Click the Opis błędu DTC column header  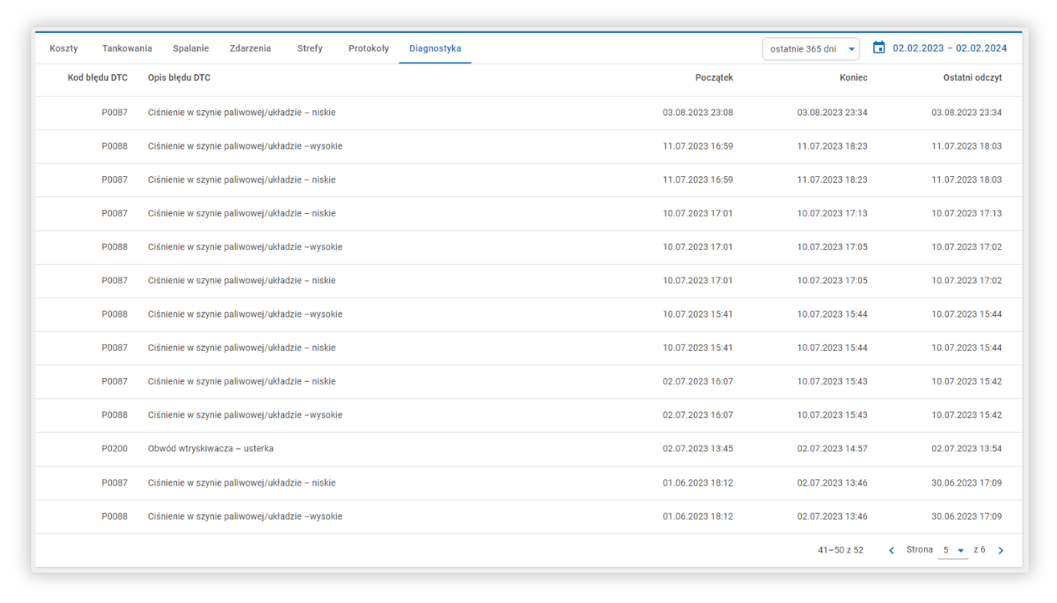click(x=179, y=78)
